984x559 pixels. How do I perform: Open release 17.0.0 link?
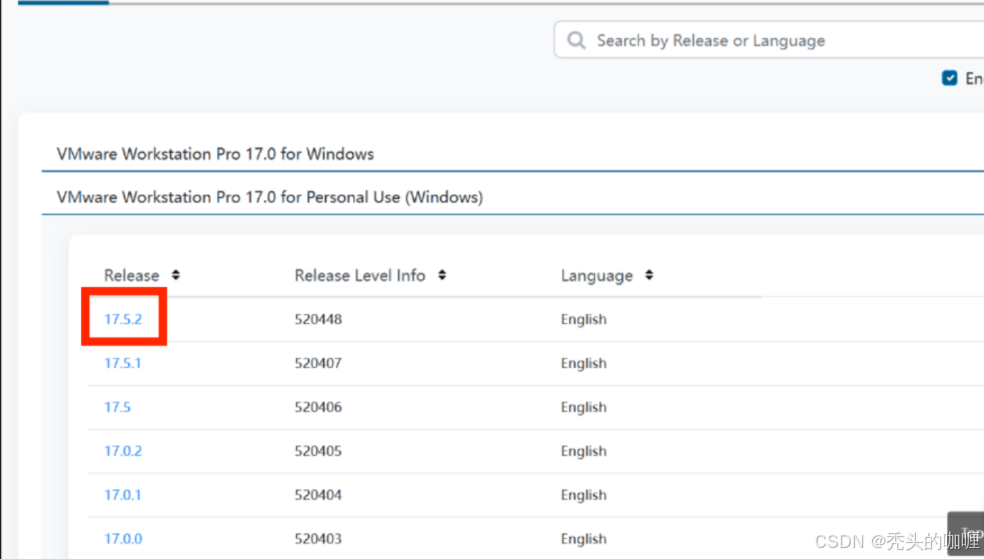[x=123, y=538]
